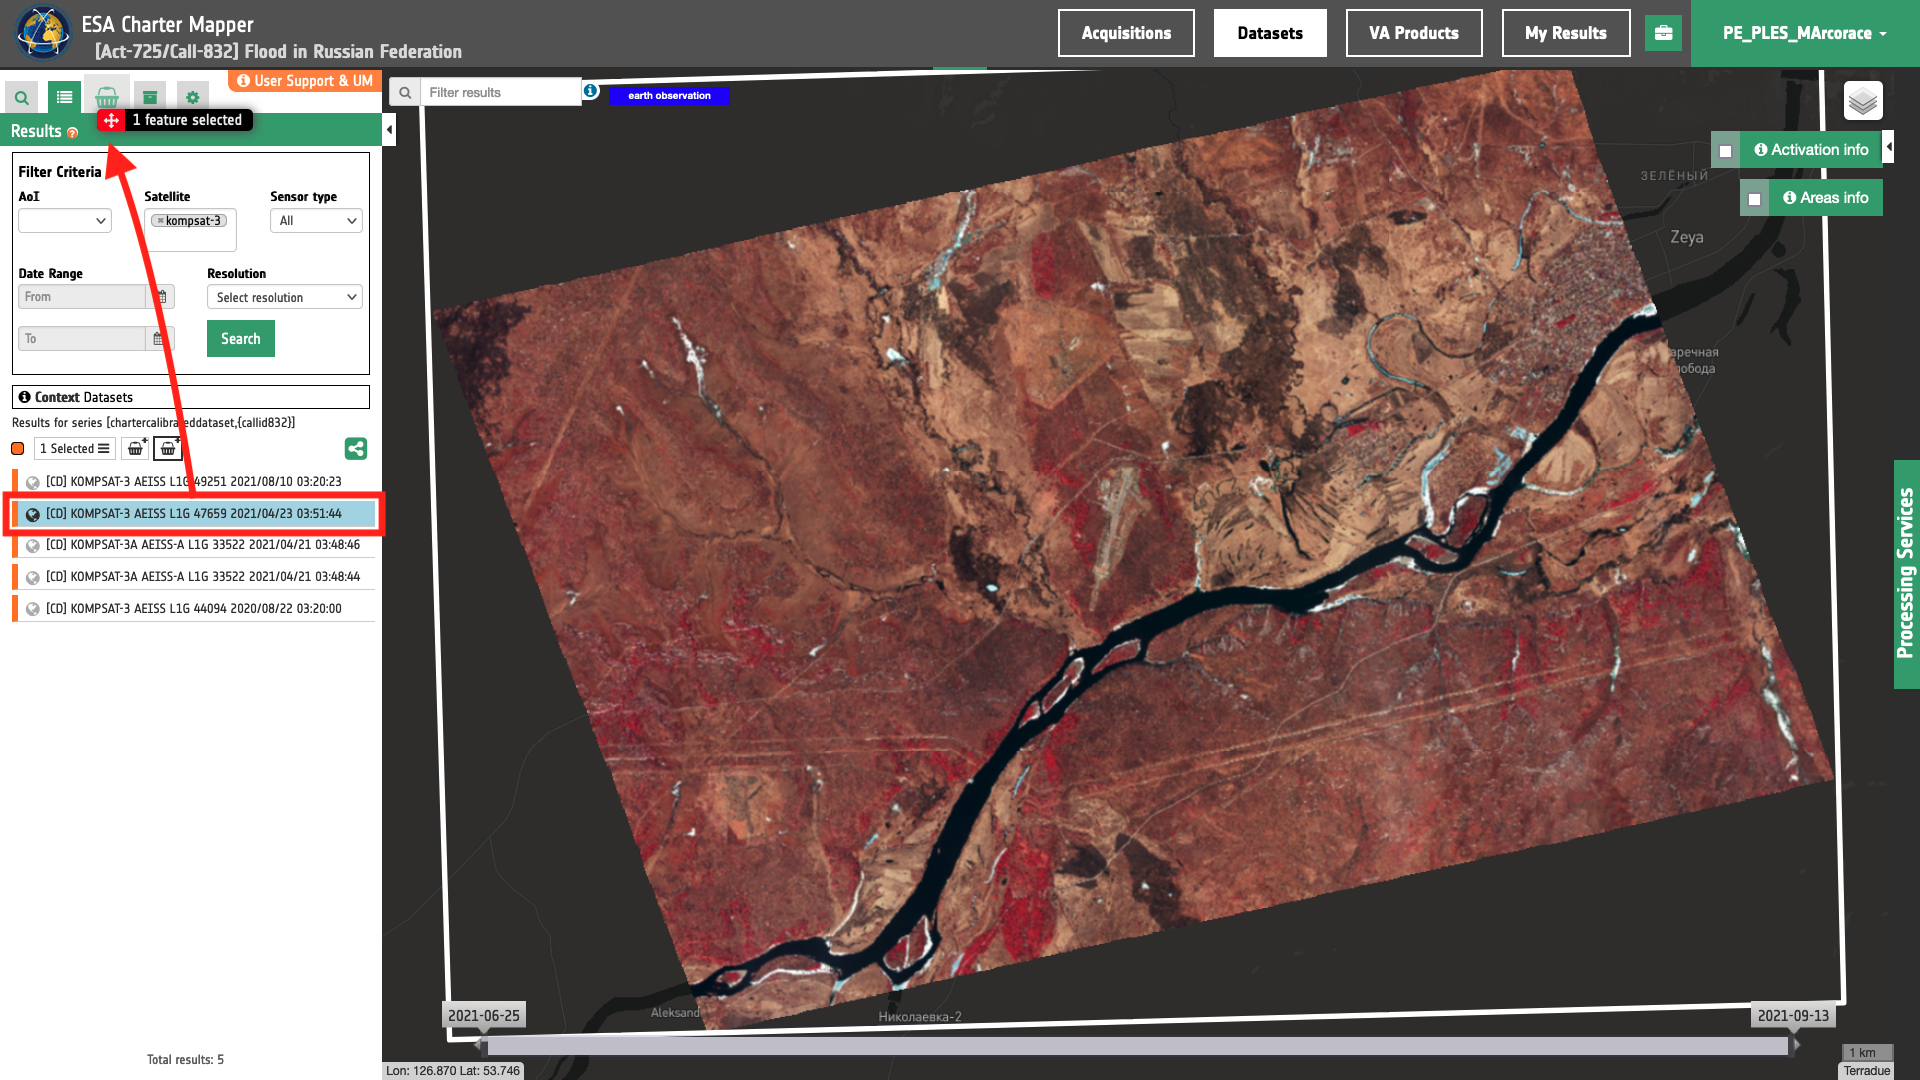Click add selected items to basket icon
The width and height of the screenshot is (1920, 1080).
135,449
